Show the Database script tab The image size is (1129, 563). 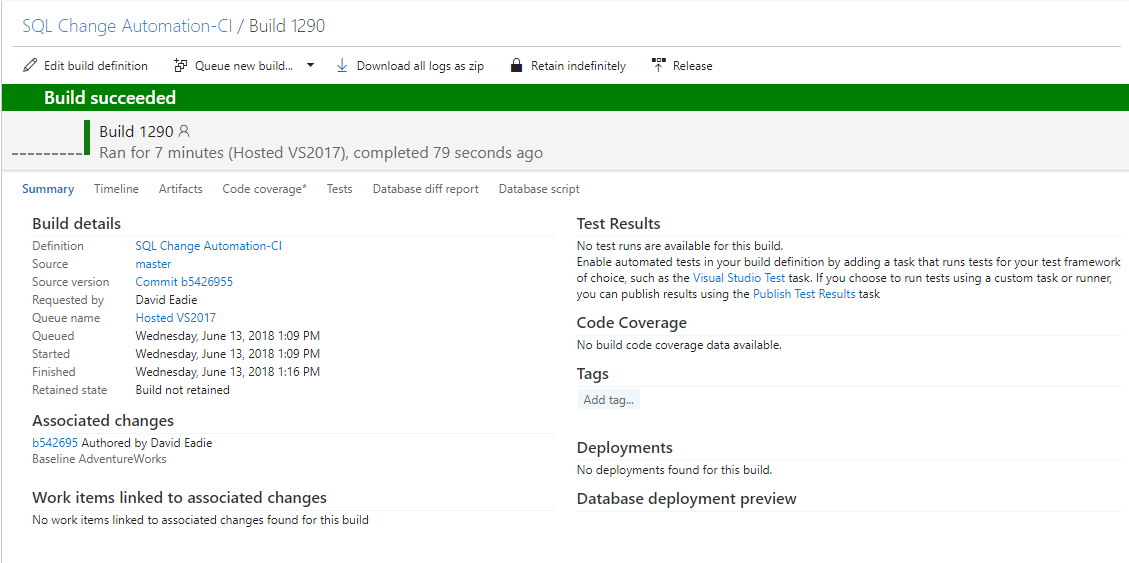point(539,189)
